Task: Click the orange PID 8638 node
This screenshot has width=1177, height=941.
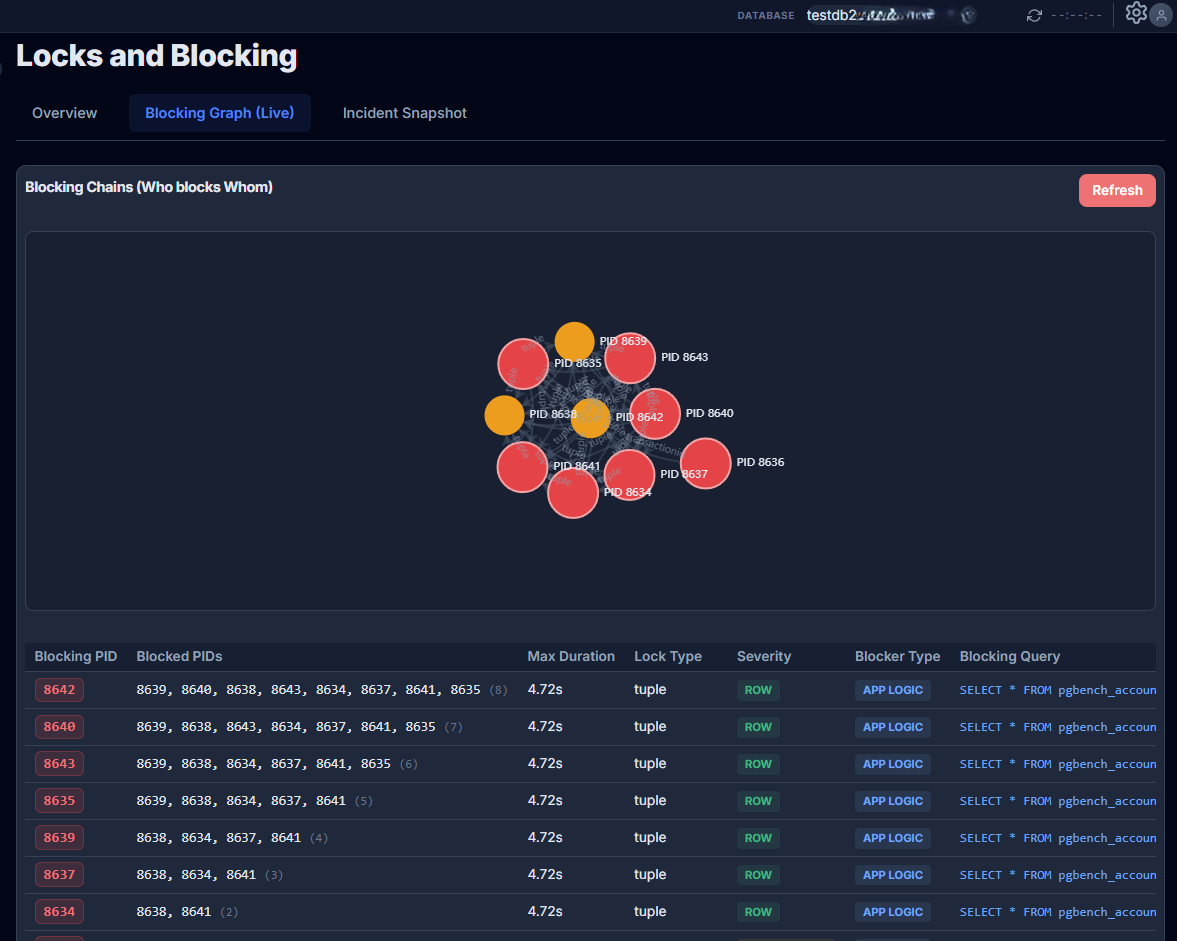Action: click(504, 415)
